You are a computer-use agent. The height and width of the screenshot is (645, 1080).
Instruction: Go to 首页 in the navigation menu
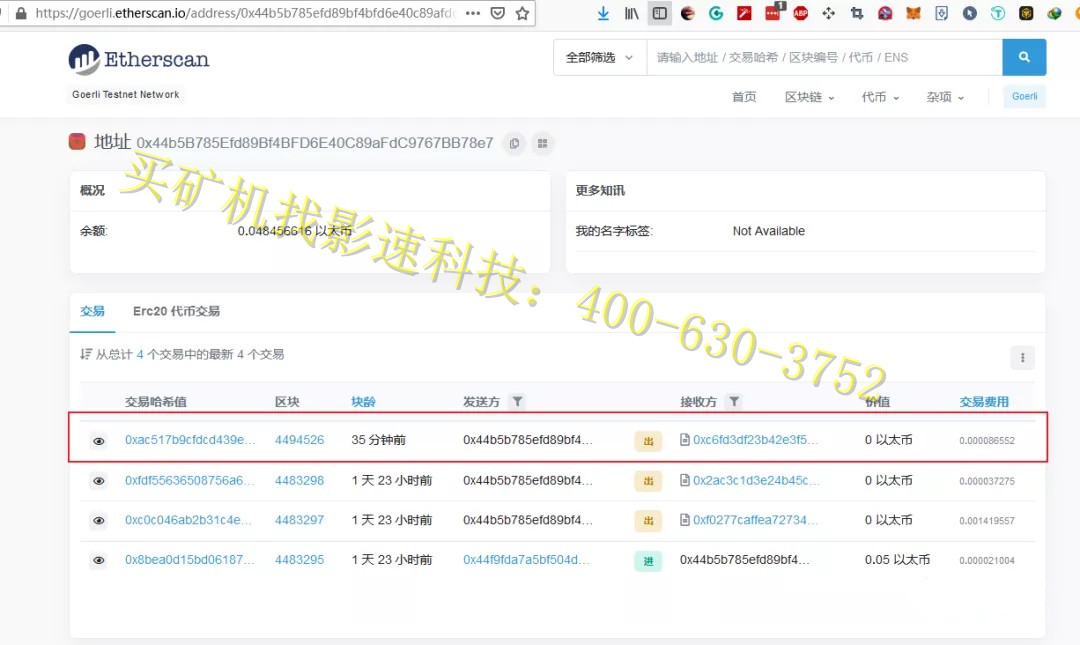coord(744,97)
